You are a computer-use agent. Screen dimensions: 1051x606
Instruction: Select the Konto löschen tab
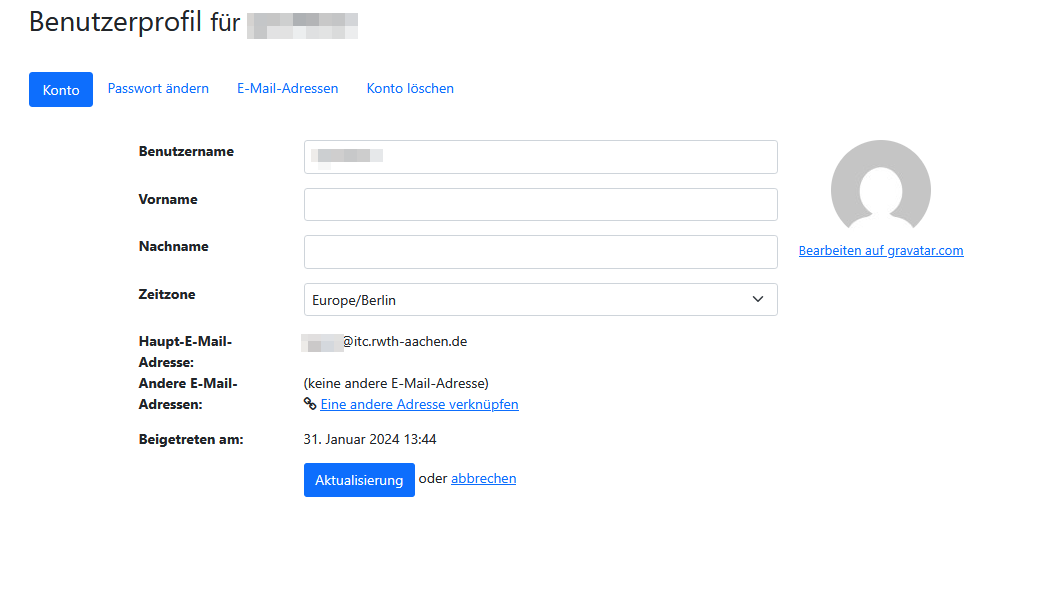pyautogui.click(x=410, y=88)
